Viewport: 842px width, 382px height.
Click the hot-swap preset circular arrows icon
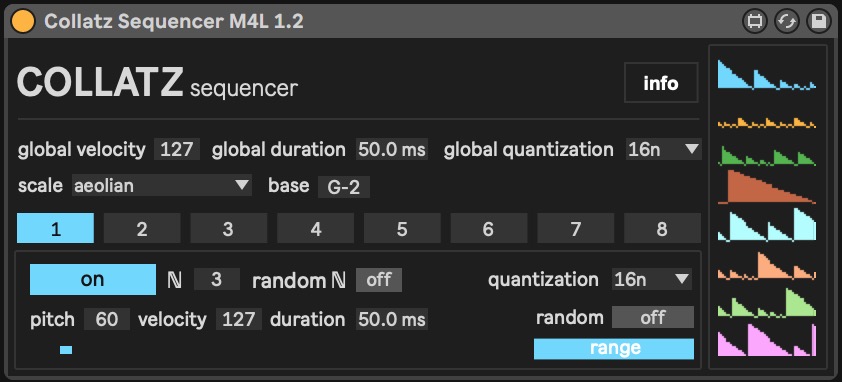(x=787, y=21)
